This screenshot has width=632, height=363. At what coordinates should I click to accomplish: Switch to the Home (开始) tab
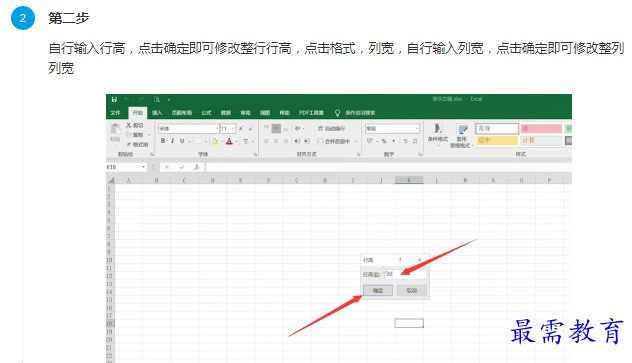137,113
